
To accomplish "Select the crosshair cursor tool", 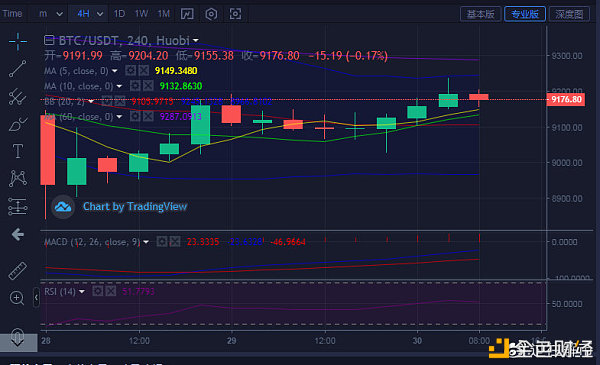I will click(x=18, y=41).
